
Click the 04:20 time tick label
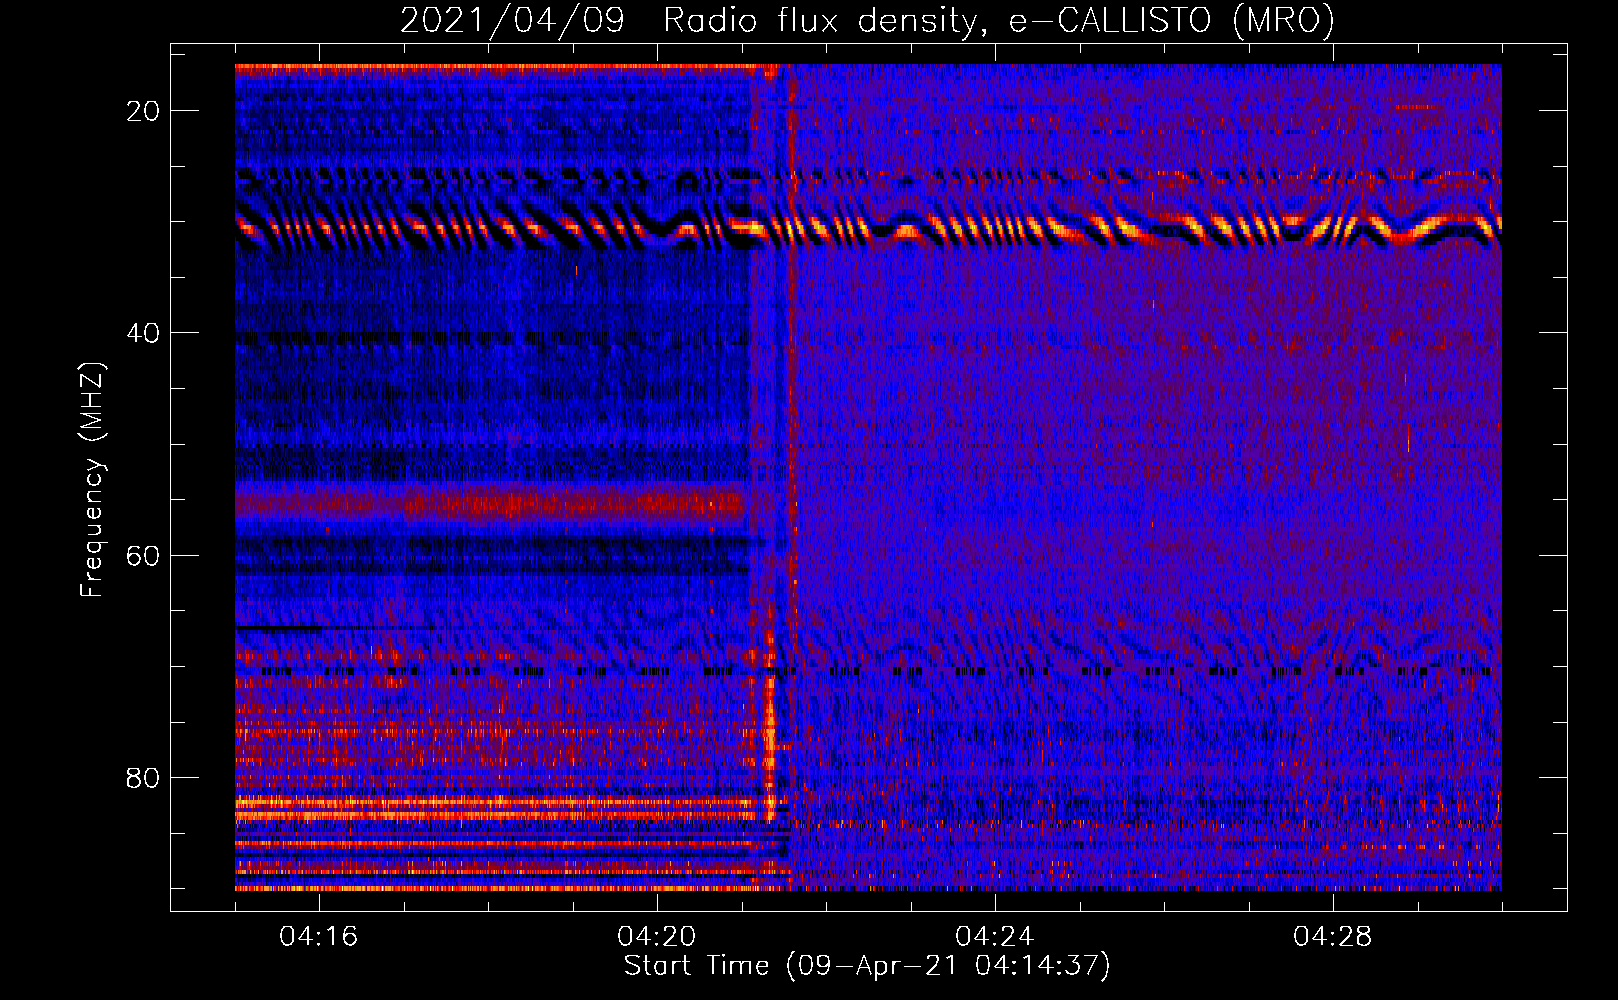coord(657,937)
